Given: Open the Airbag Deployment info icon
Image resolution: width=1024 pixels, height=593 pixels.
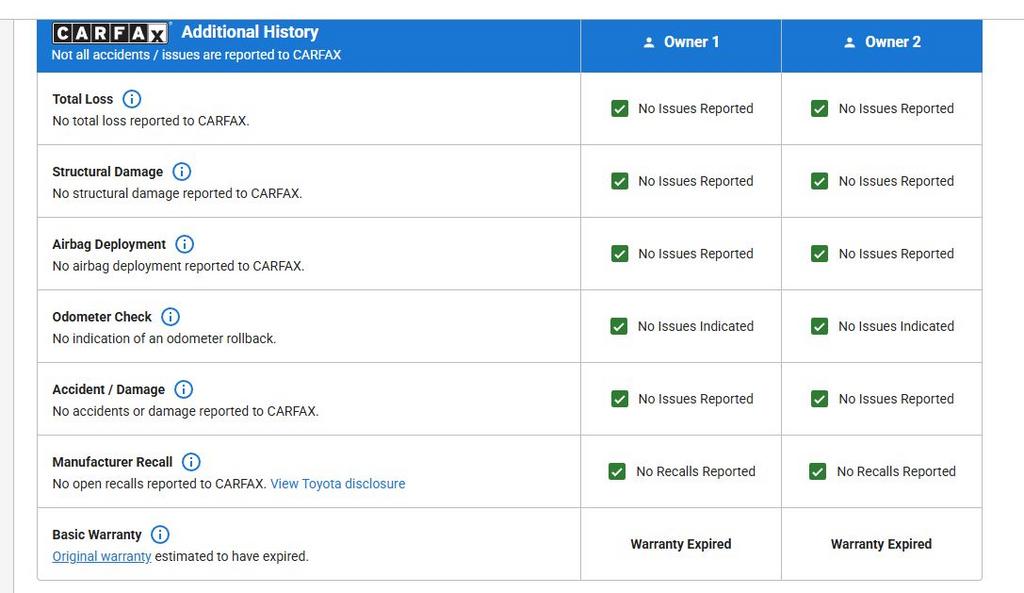Looking at the screenshot, I should coord(185,244).
